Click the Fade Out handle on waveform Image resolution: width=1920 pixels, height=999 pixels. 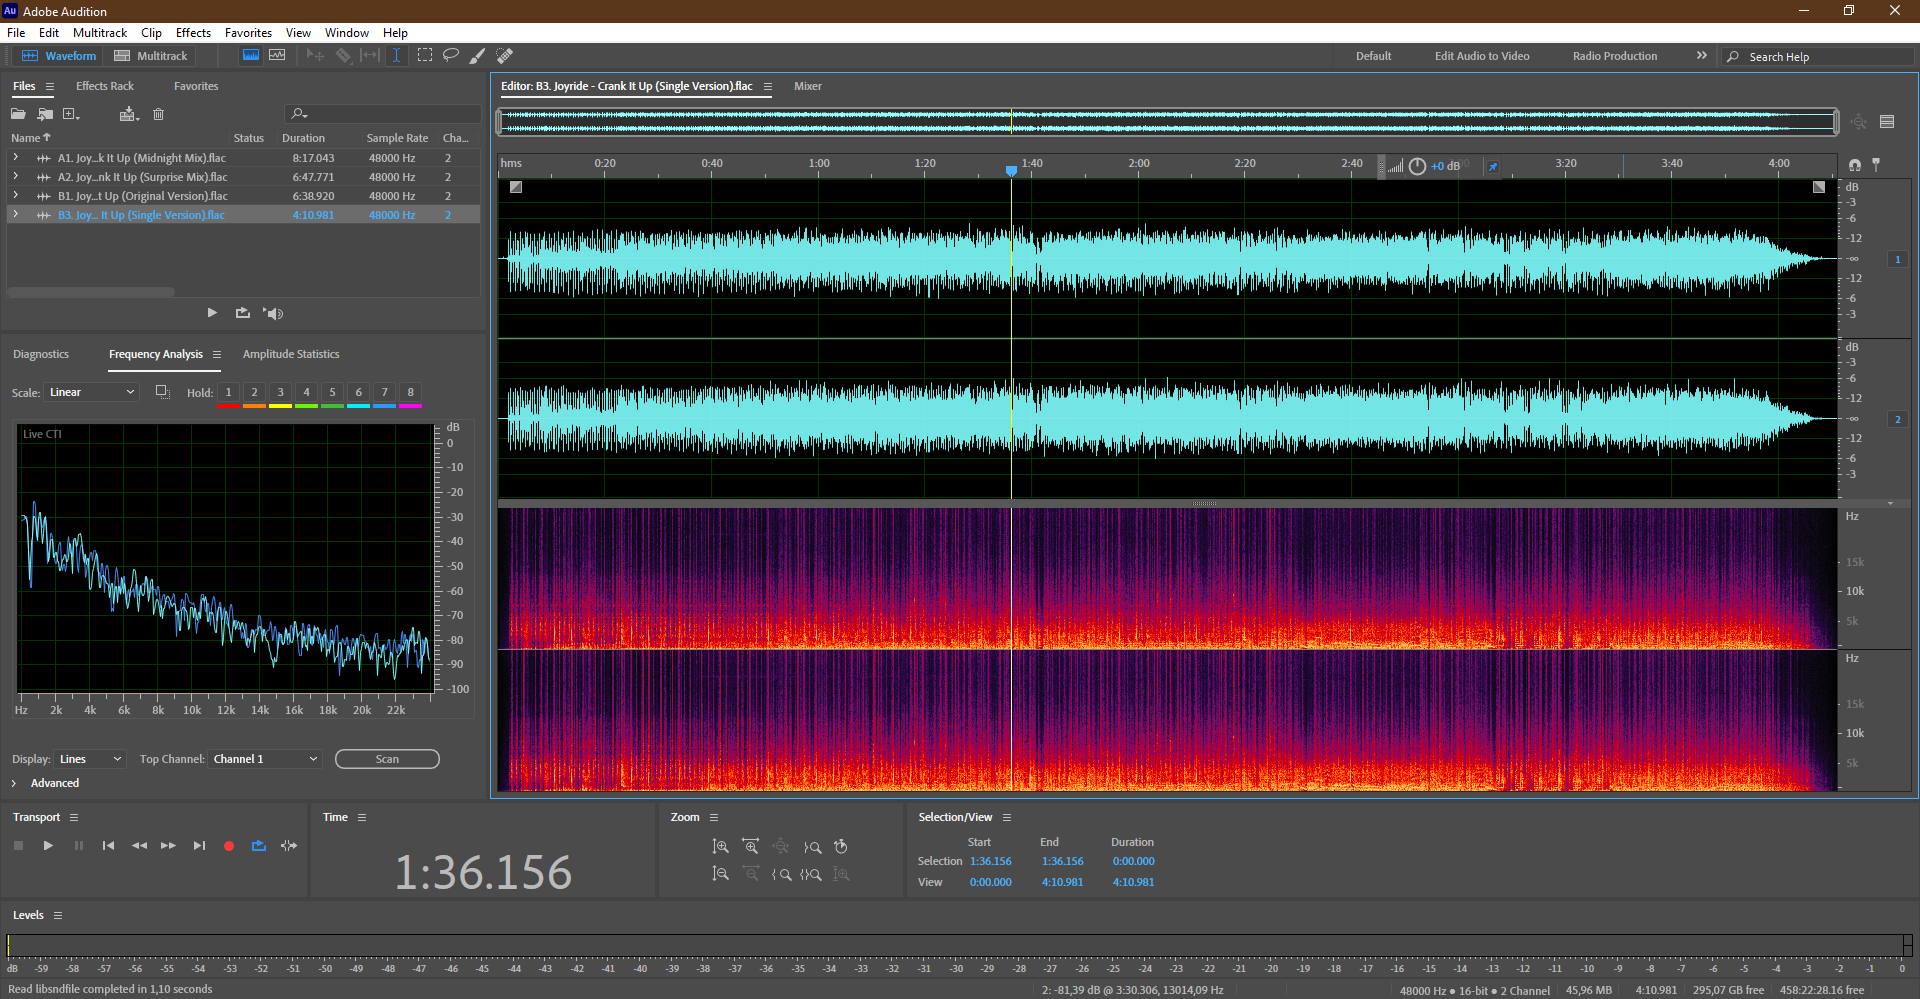[1819, 187]
